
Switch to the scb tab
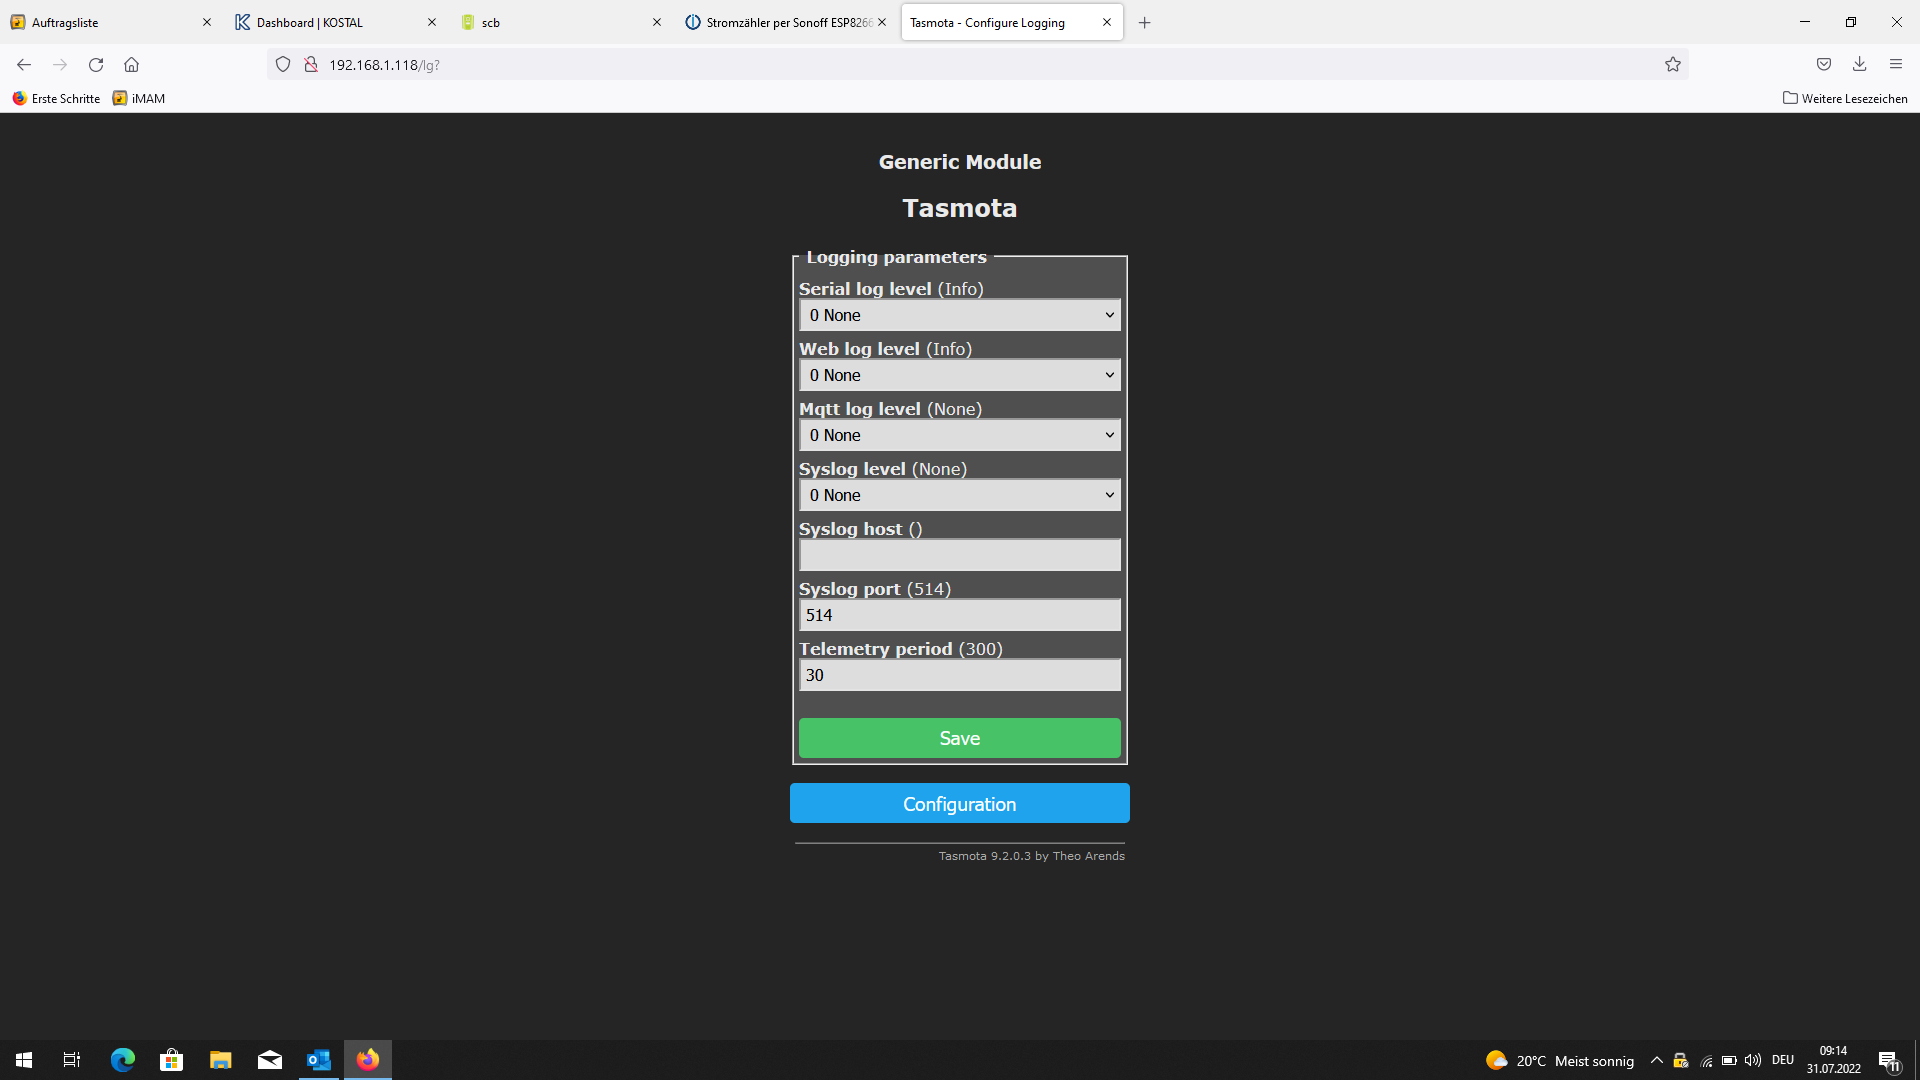pyautogui.click(x=561, y=22)
